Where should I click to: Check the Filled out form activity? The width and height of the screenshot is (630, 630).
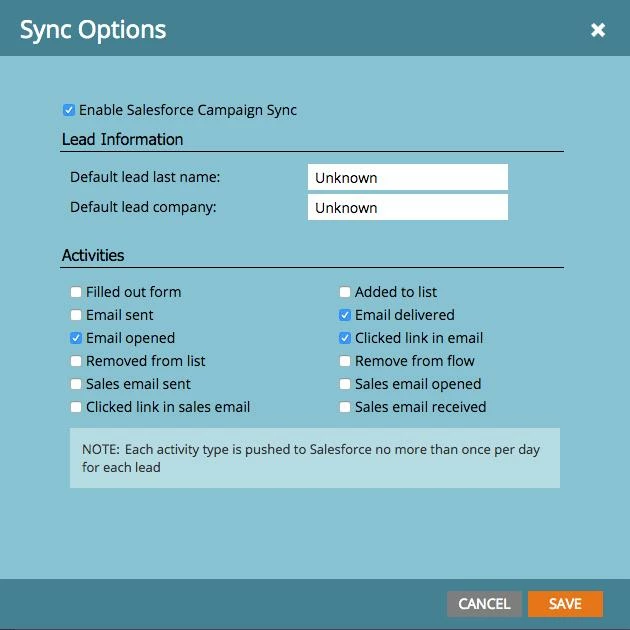pos(76,292)
